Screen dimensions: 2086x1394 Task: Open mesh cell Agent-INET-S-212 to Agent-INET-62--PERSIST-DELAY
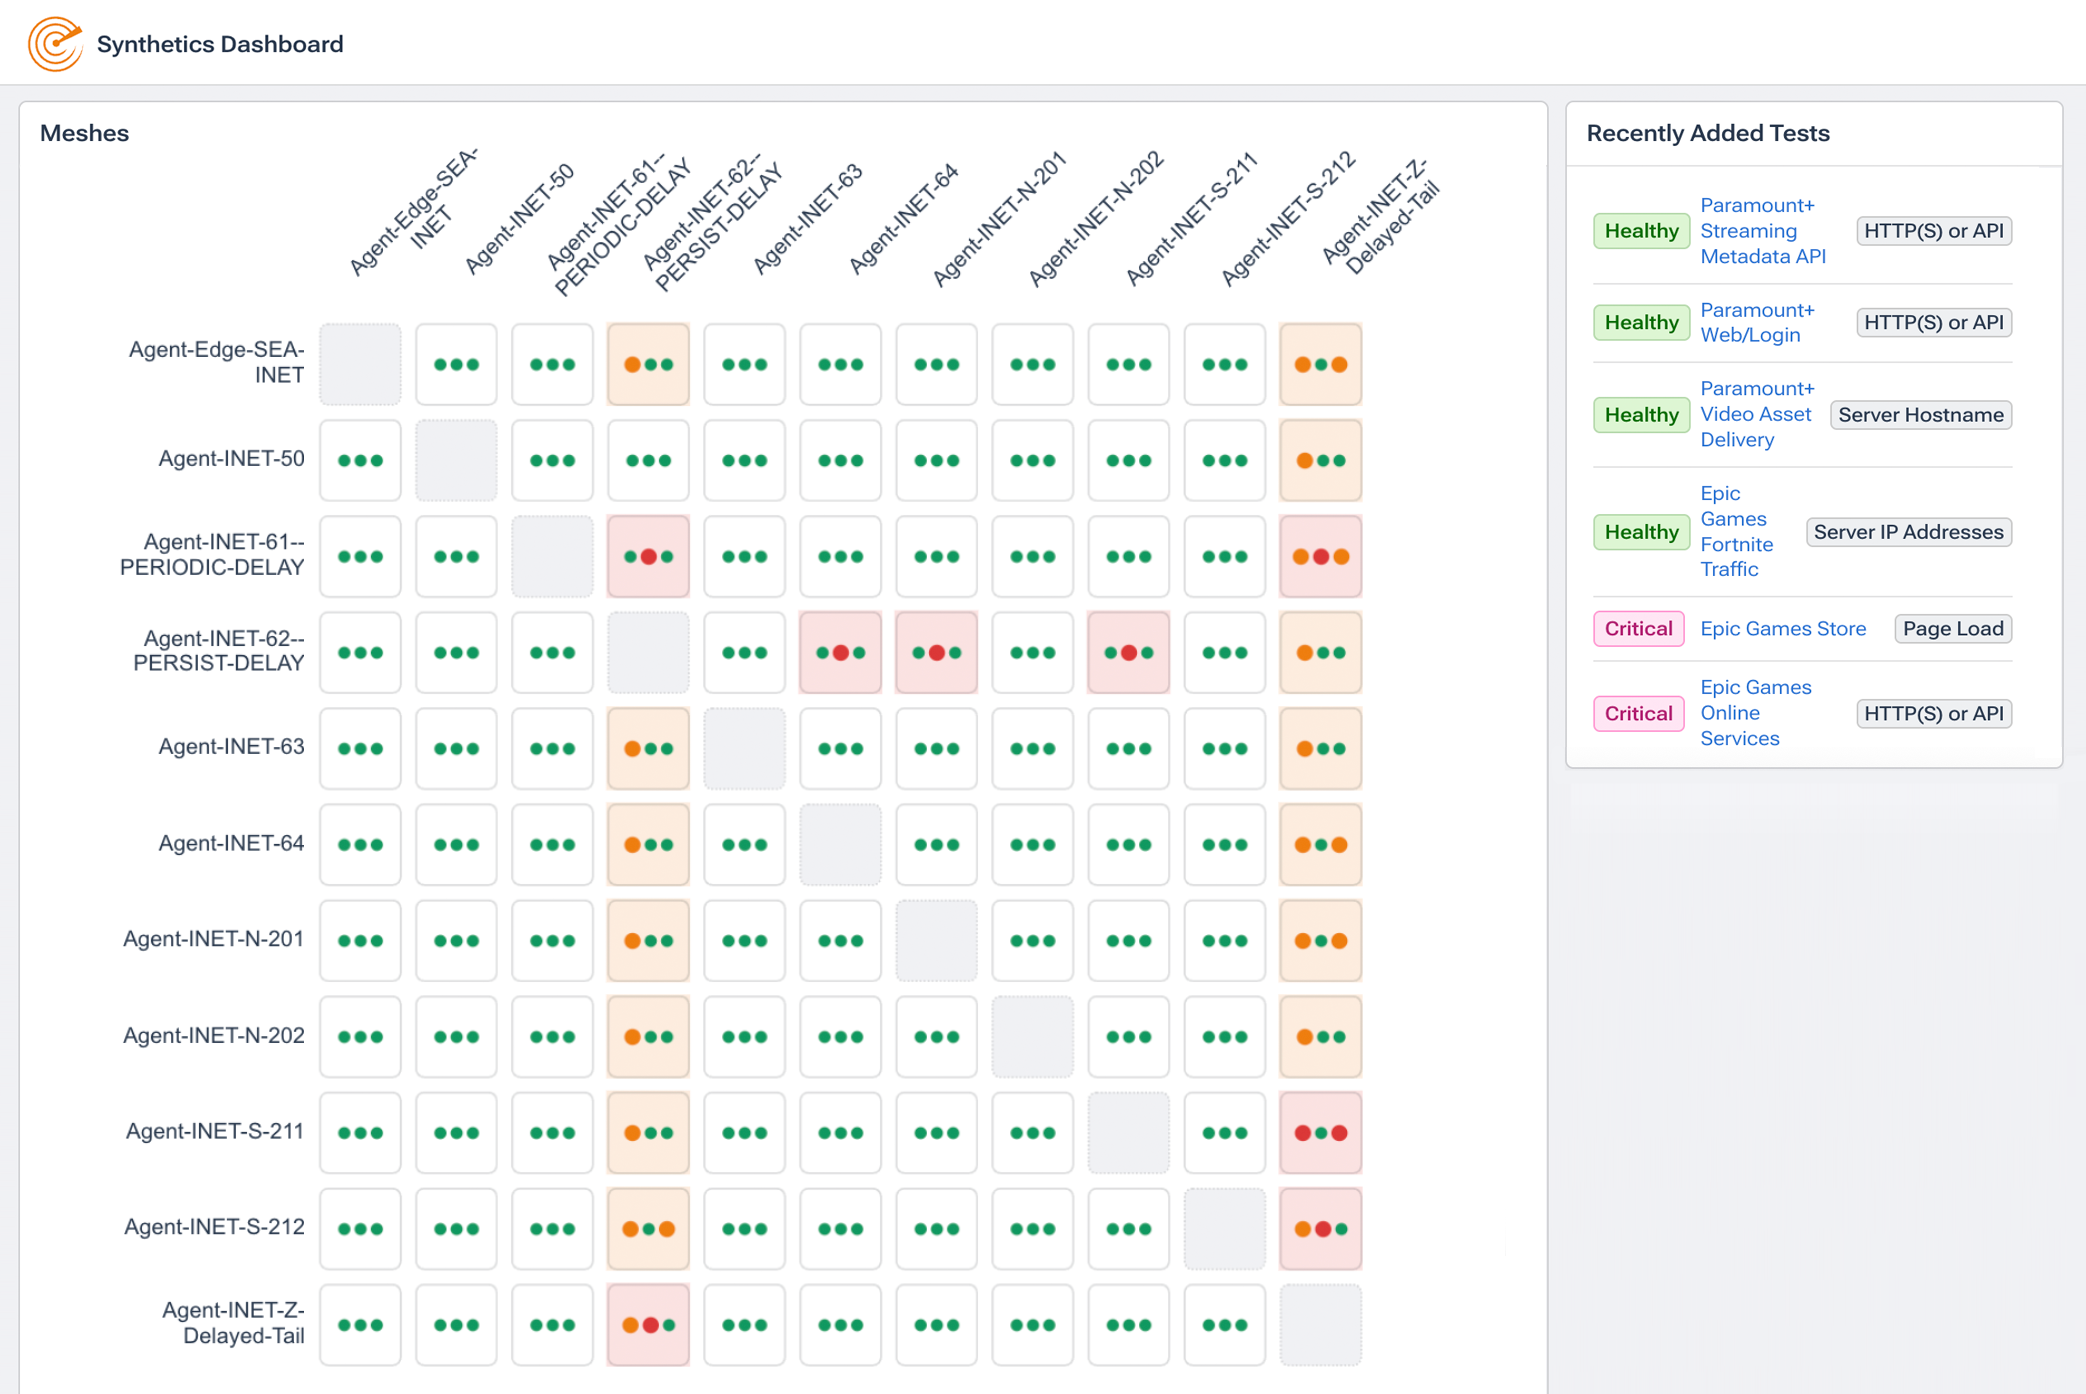click(648, 1228)
